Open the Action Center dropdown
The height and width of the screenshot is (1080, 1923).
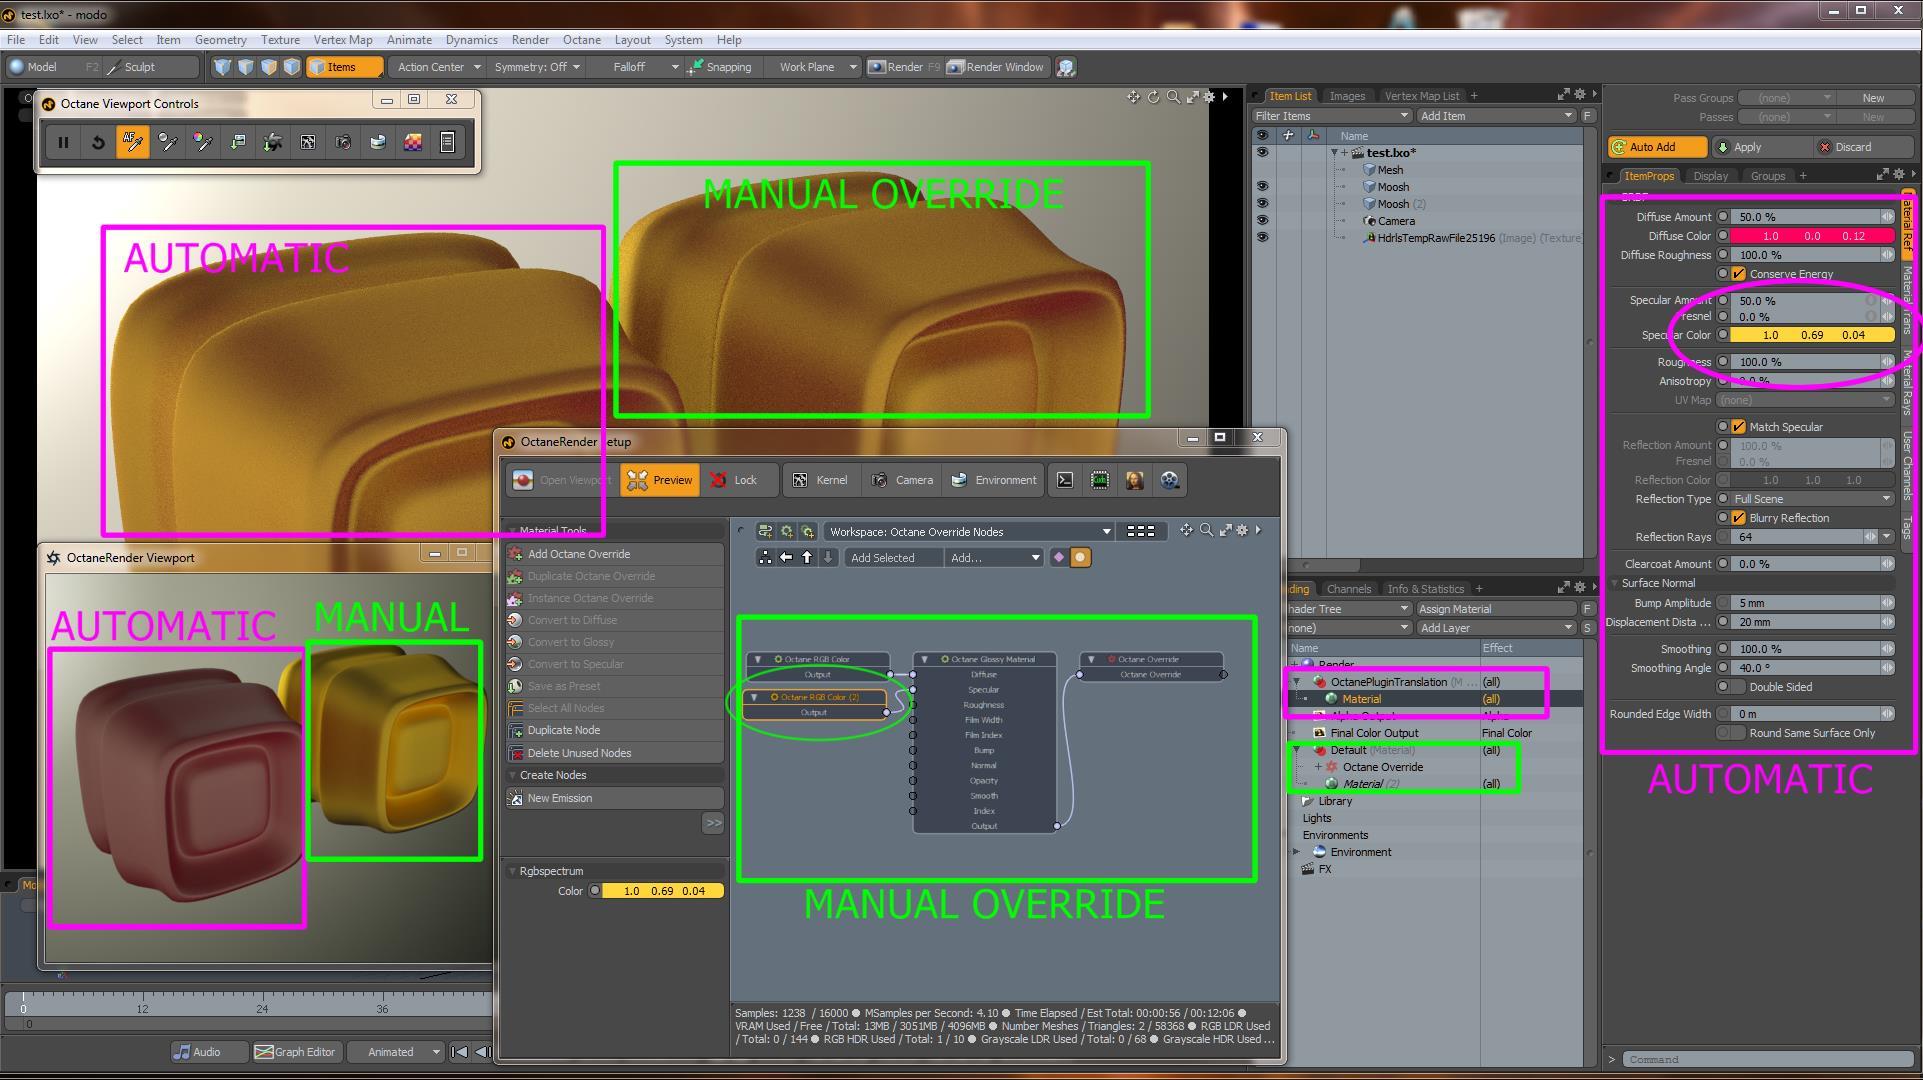439,67
